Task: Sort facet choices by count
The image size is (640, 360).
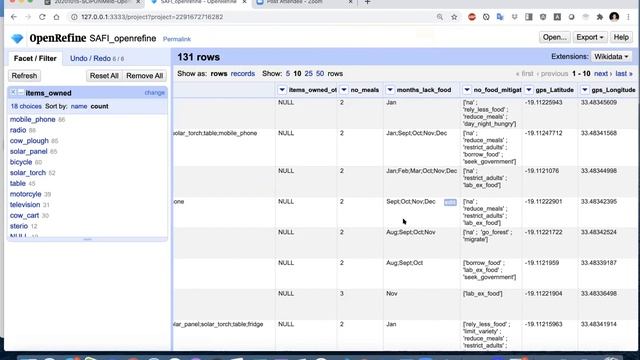Action: click(x=99, y=106)
